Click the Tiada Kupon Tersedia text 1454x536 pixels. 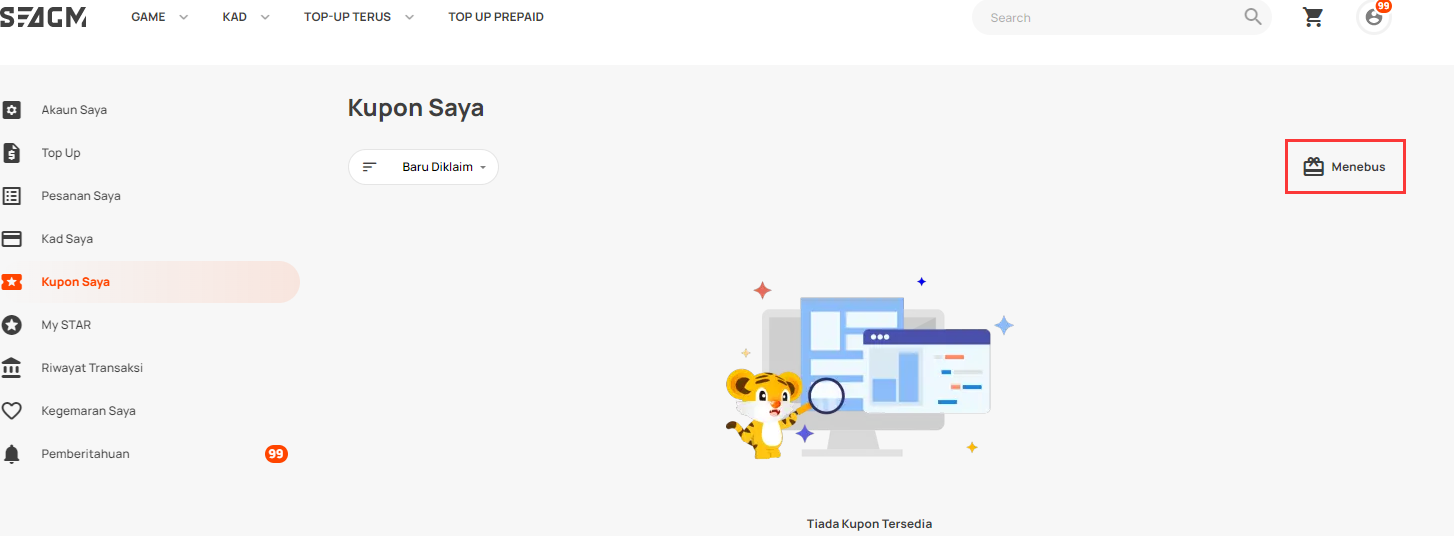[869, 524]
